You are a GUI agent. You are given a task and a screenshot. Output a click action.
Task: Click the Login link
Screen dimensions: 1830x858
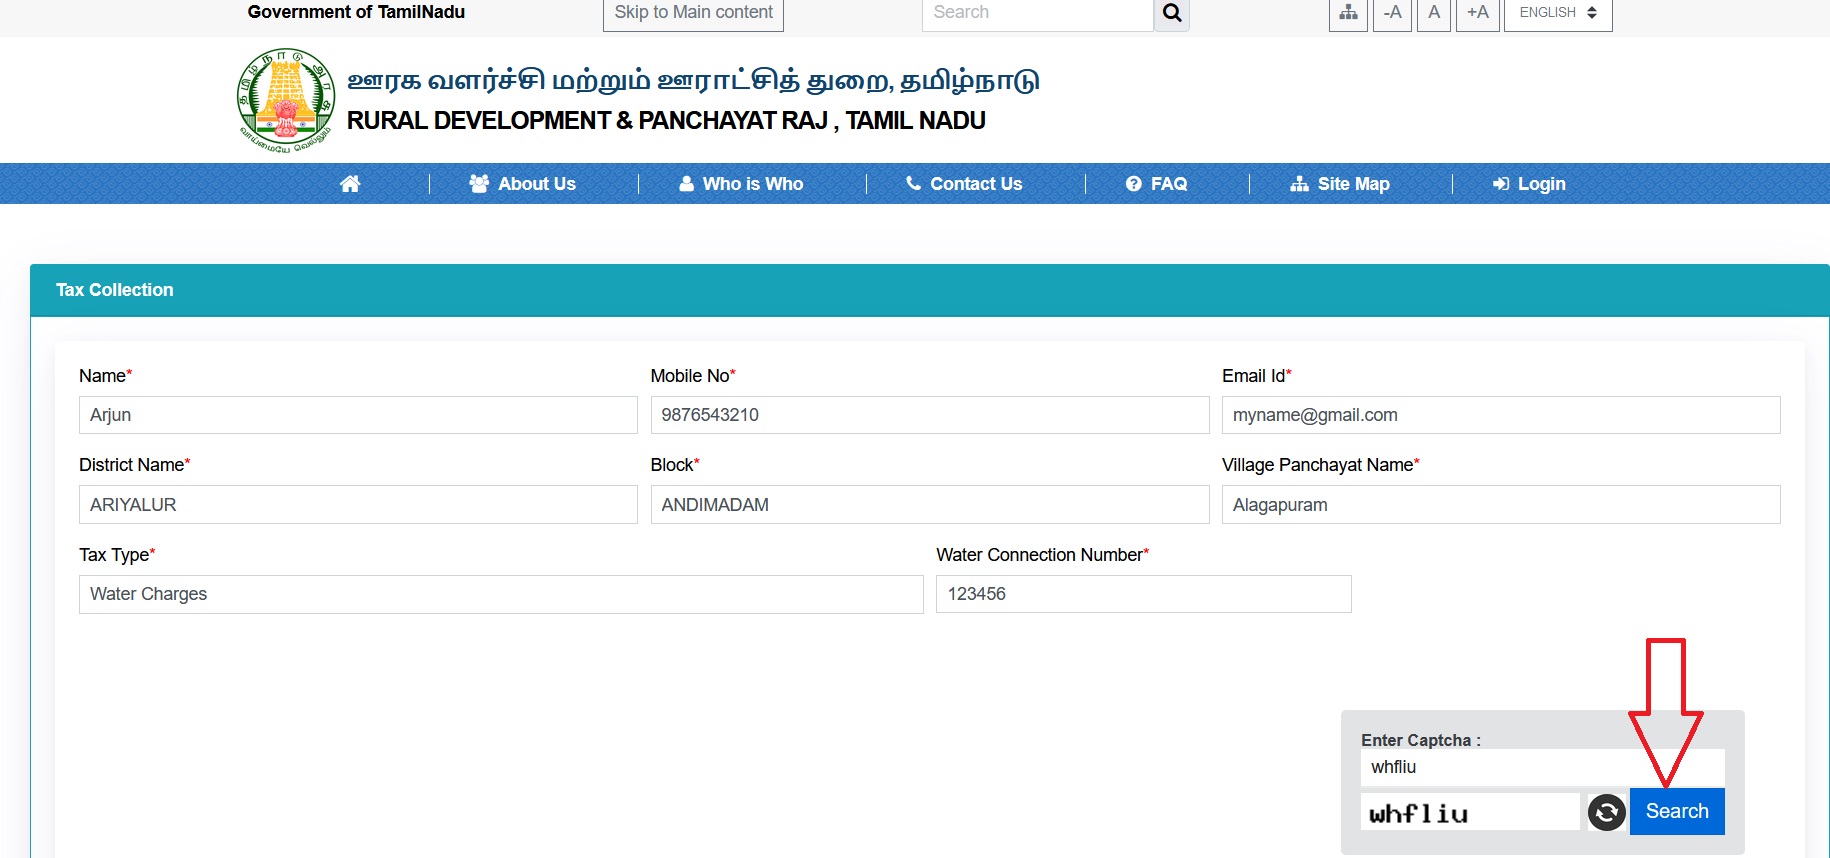[x=1529, y=184]
